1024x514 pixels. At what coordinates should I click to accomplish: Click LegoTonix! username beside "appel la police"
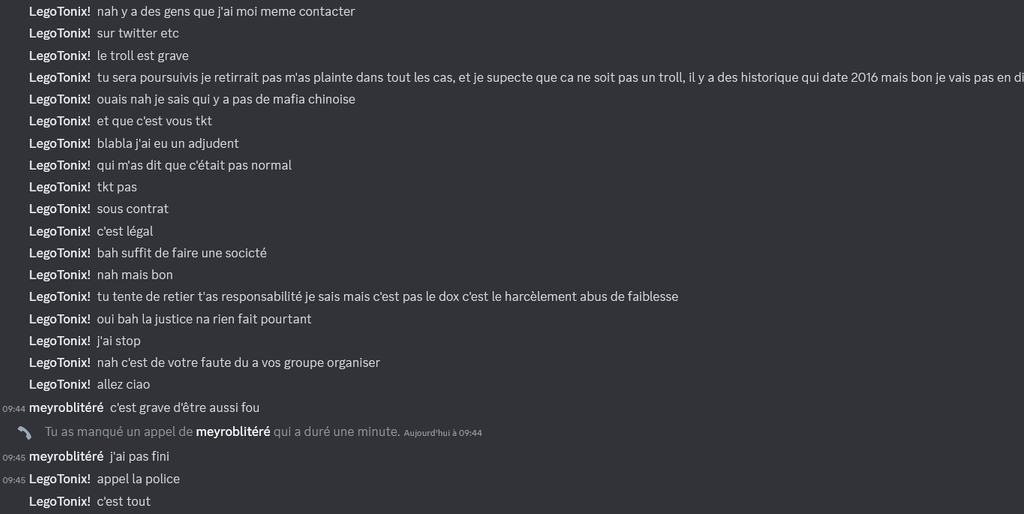point(59,479)
